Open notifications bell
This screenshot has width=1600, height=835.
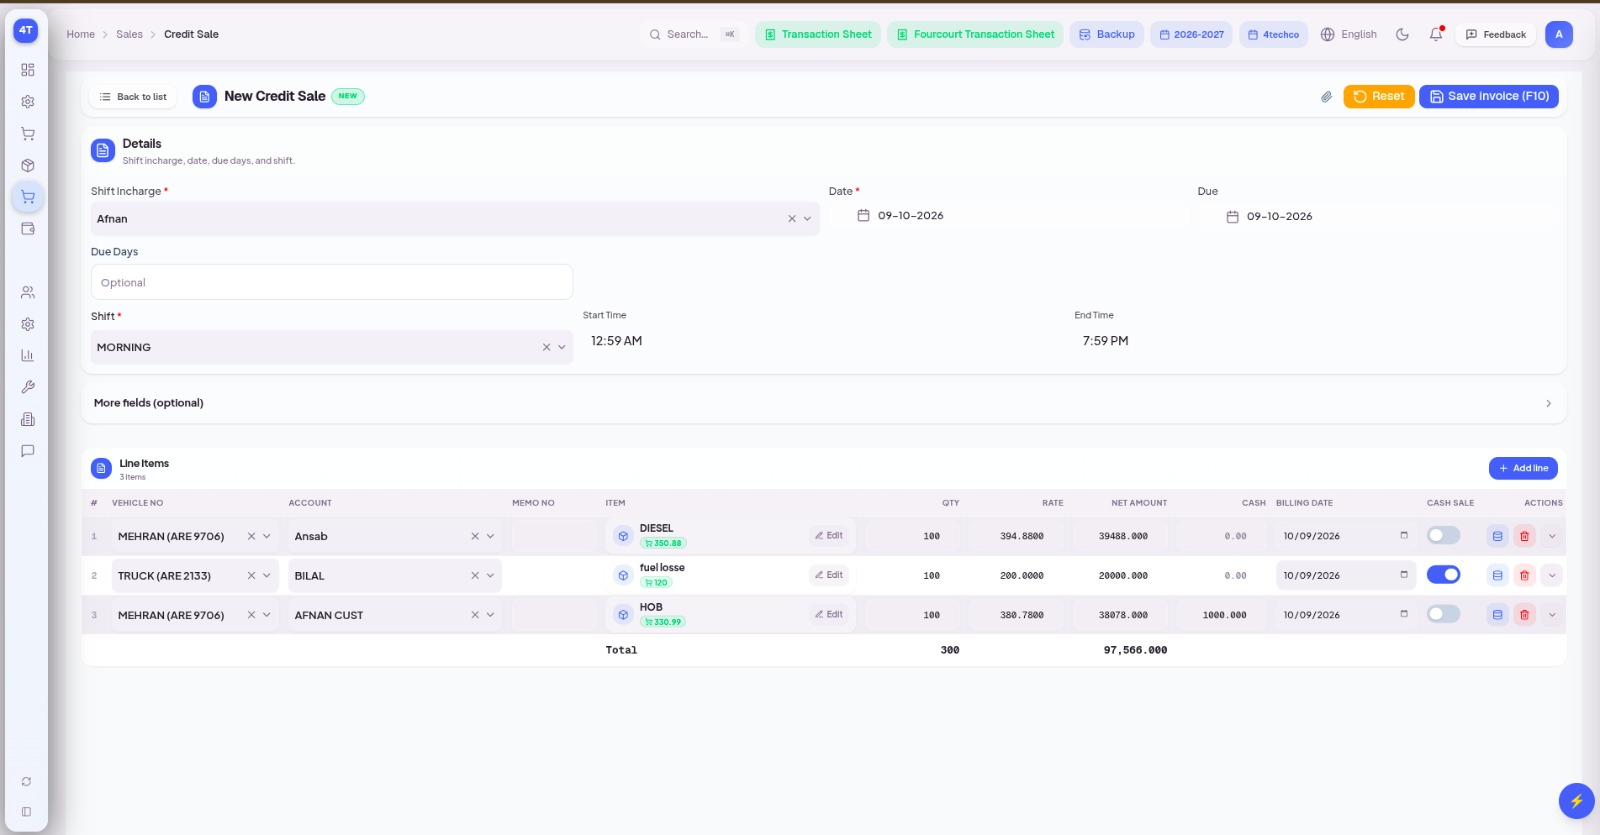(x=1436, y=34)
